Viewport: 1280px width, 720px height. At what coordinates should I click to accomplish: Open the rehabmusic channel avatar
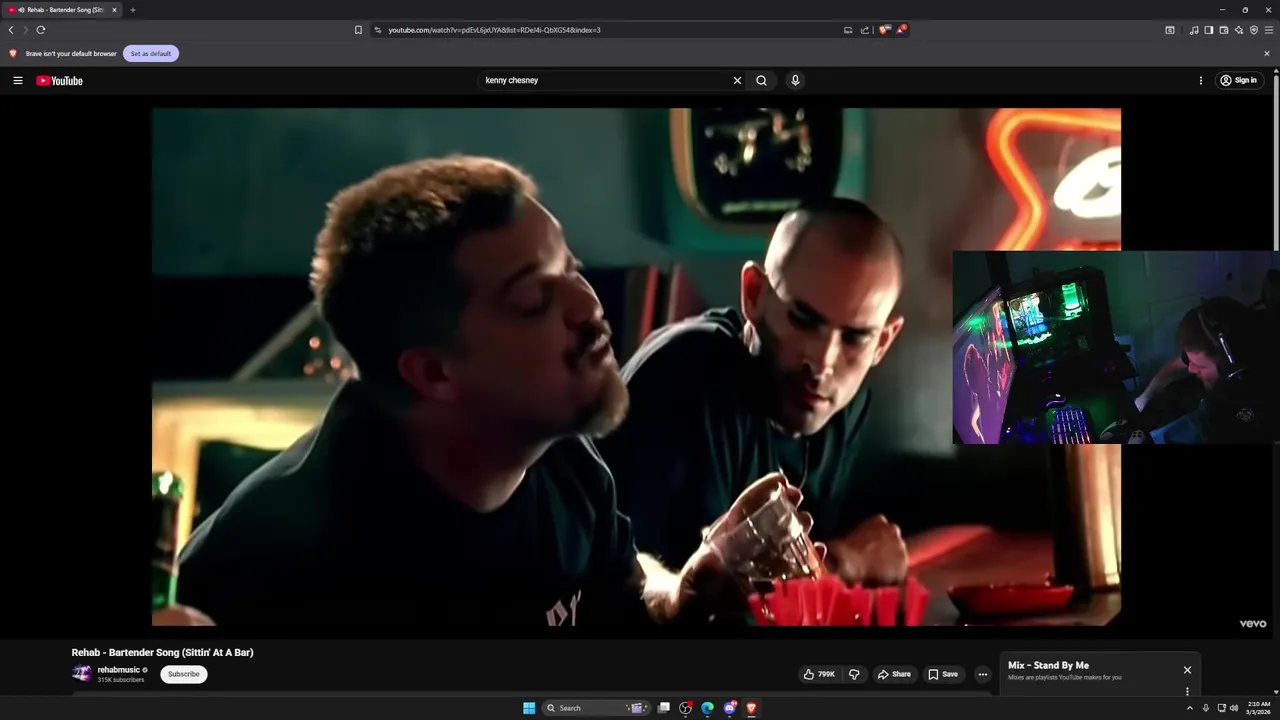click(81, 674)
